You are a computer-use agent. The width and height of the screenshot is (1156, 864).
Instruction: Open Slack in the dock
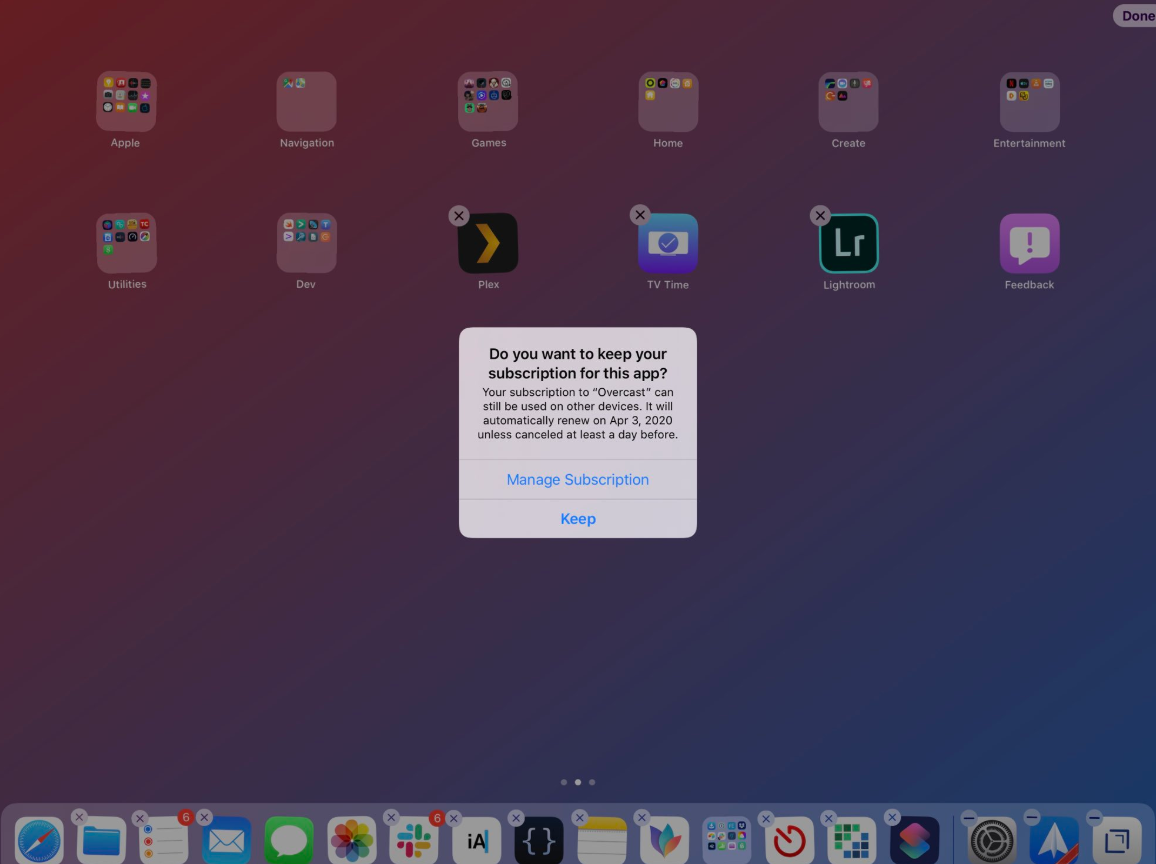click(414, 840)
